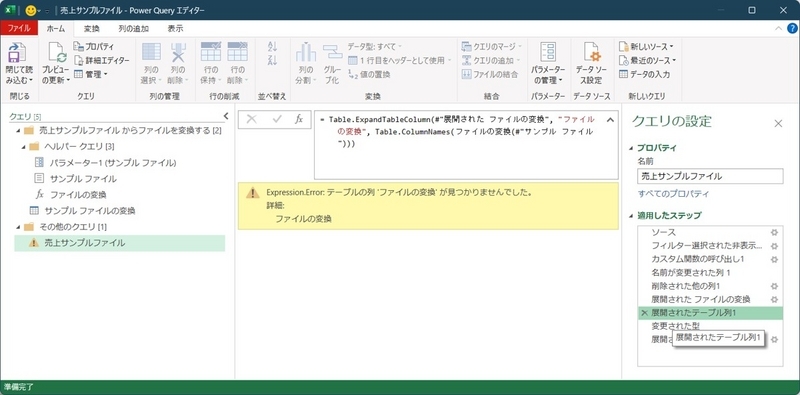Select 売上サンプルファイル query with warning
Viewport: 800px width, 395px height.
[x=119, y=243]
